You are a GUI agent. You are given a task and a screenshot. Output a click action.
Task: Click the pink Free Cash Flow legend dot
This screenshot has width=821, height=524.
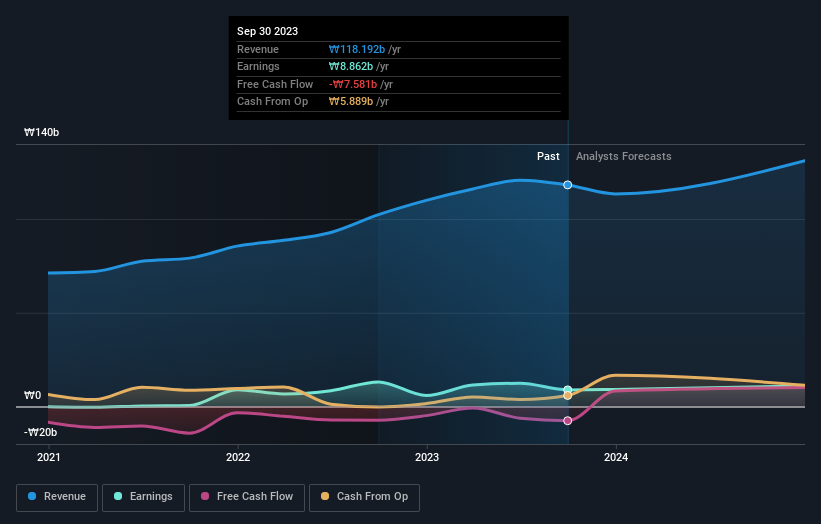(x=205, y=496)
